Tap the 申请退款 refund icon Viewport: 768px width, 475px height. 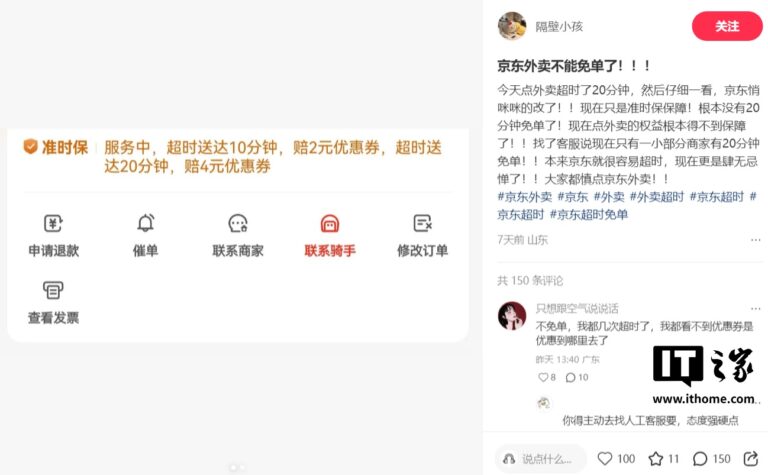pyautogui.click(x=53, y=223)
